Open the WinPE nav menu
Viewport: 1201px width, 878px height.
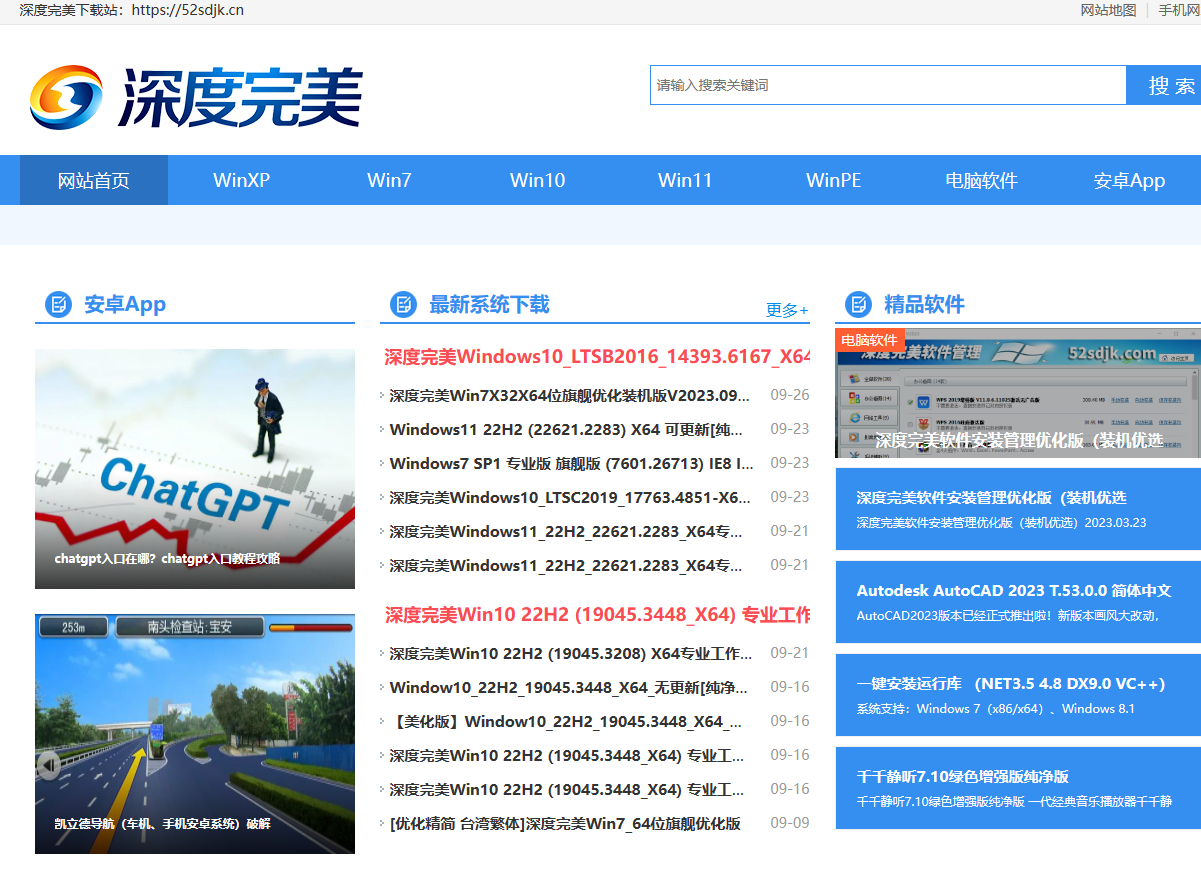[833, 180]
